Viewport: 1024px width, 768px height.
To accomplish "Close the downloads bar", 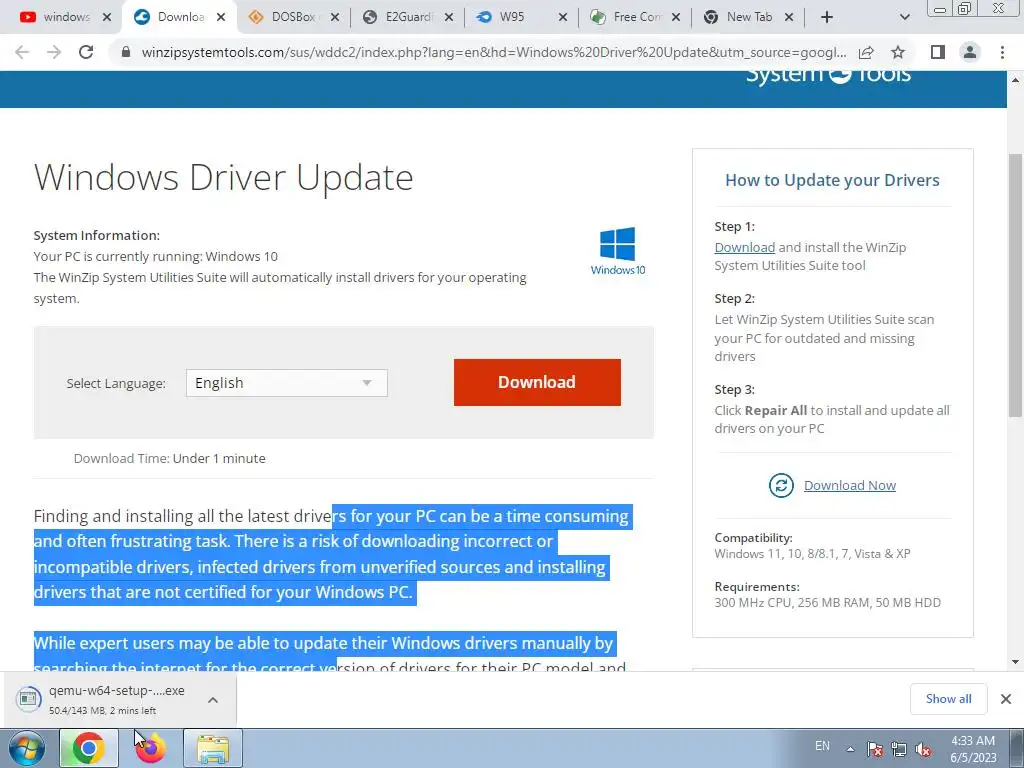I will click(x=1006, y=699).
